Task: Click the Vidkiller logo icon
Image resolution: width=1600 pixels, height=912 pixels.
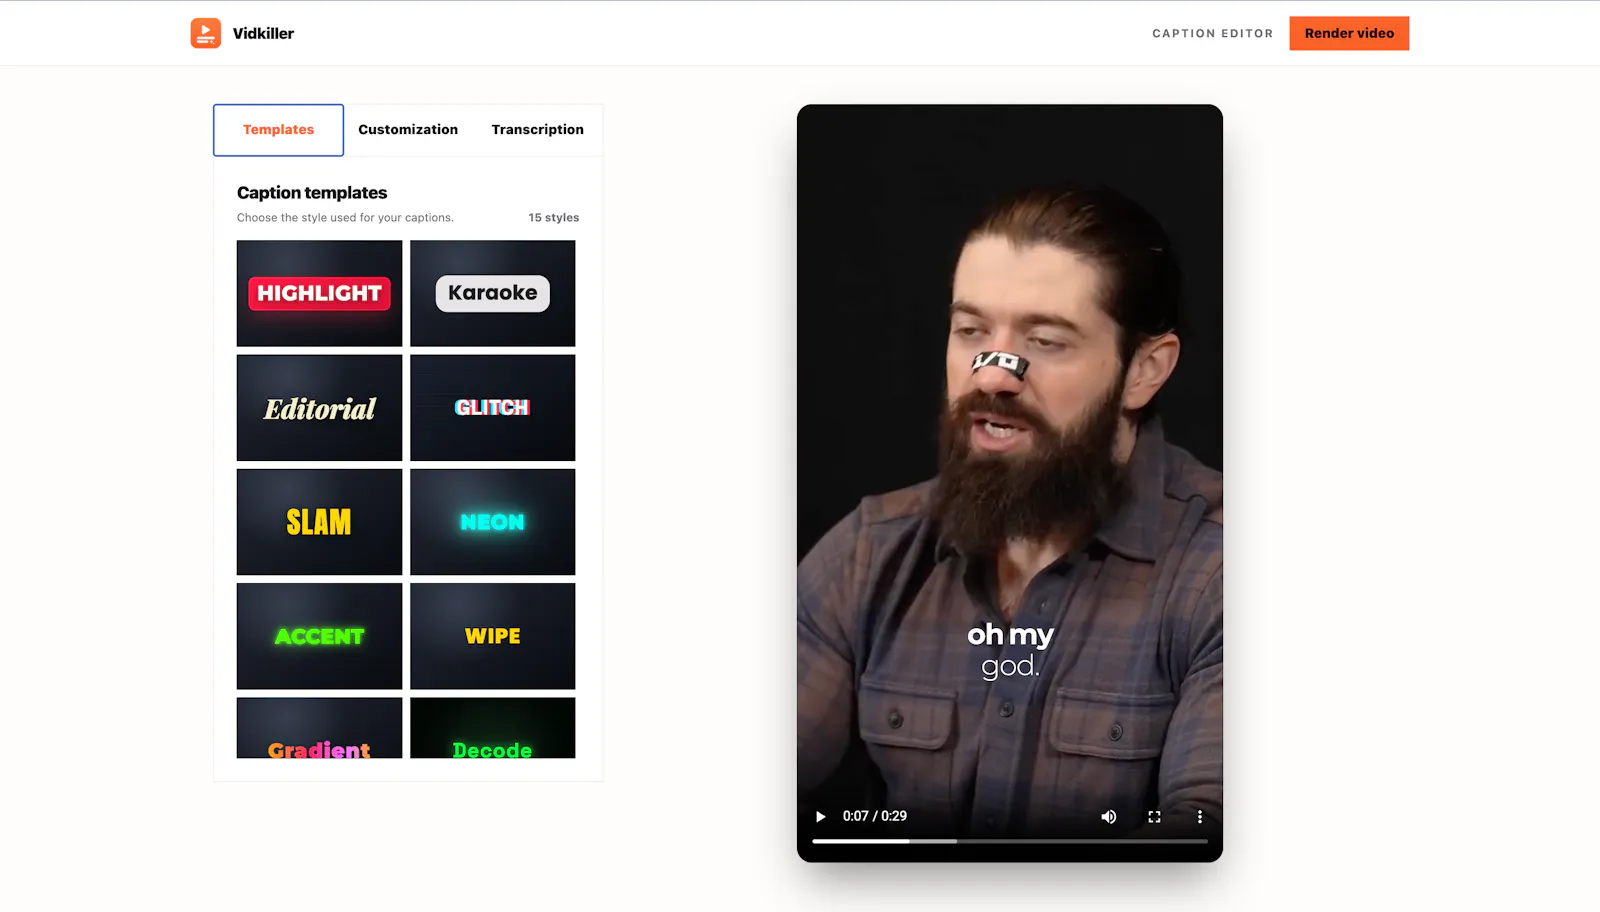Action: coord(206,33)
